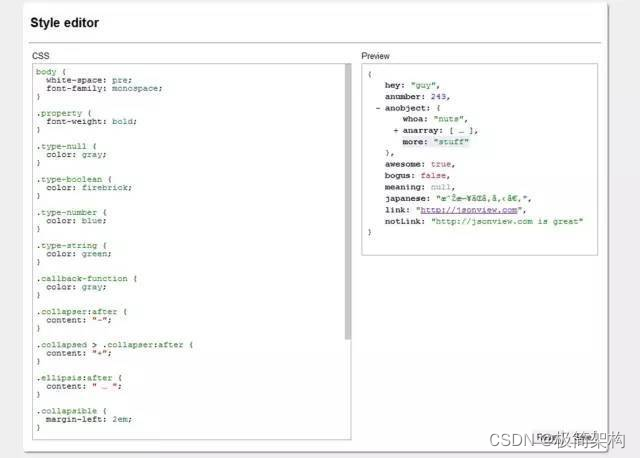Viewport: 640px width, 458px height.
Task: Click the 'Style editor' heading
Action: tap(64, 23)
